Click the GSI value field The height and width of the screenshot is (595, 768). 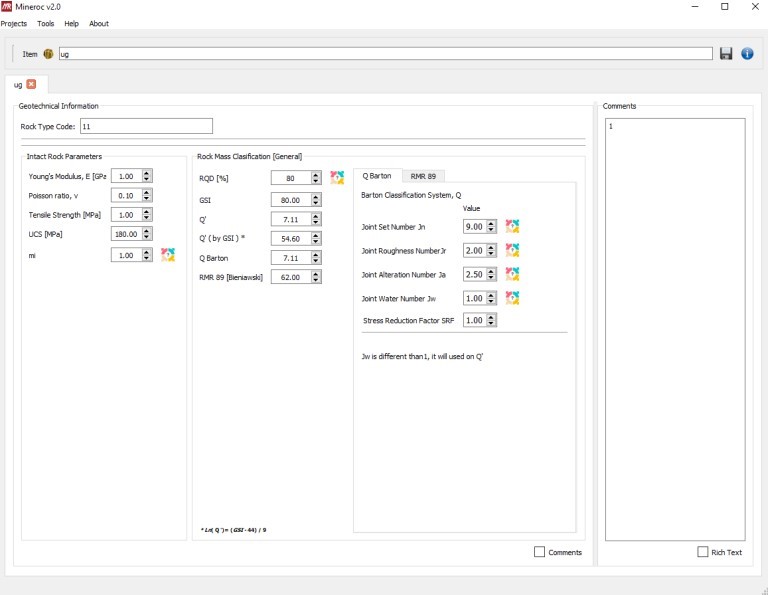pyautogui.click(x=291, y=200)
